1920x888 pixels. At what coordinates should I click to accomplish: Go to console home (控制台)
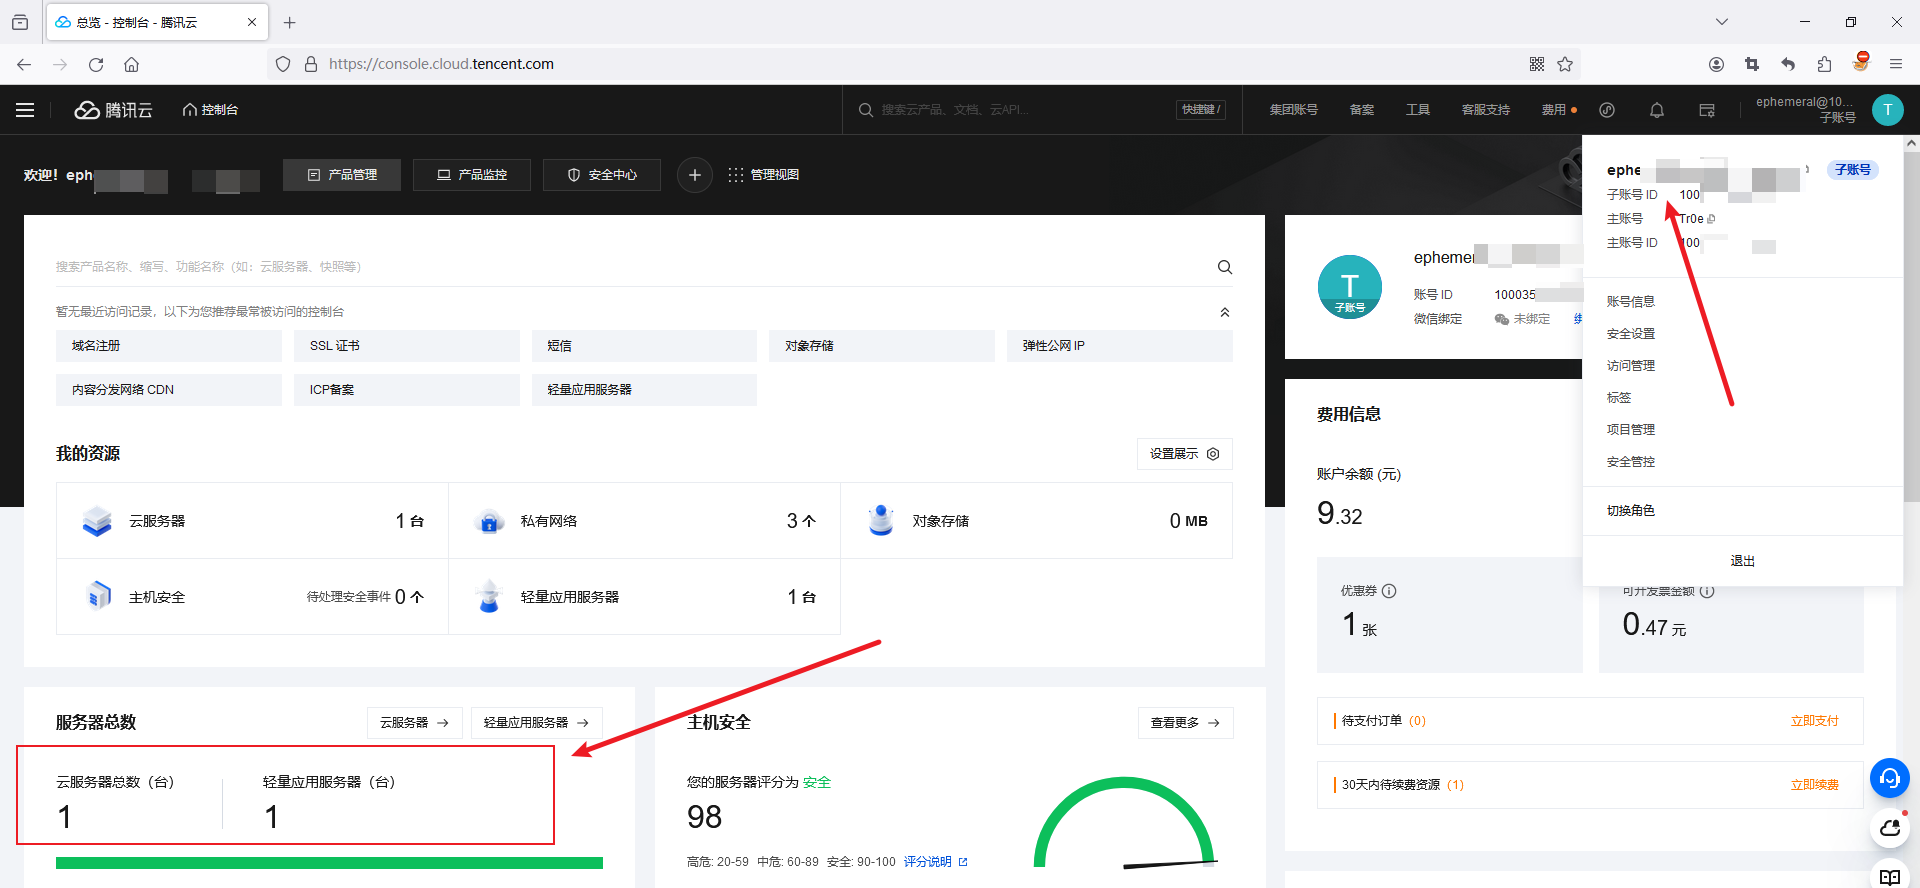[210, 110]
